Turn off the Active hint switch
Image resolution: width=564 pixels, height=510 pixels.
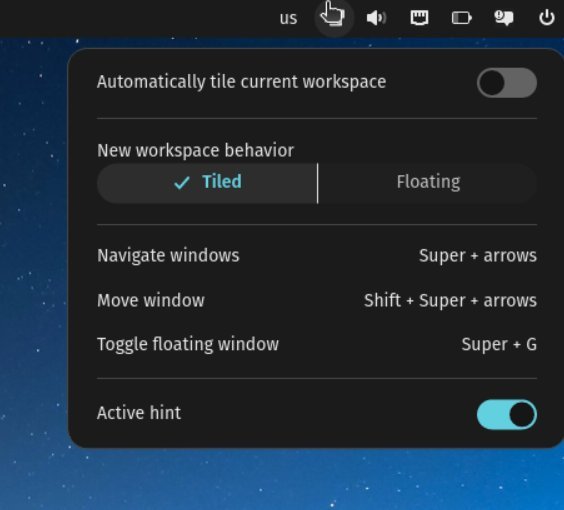507,415
